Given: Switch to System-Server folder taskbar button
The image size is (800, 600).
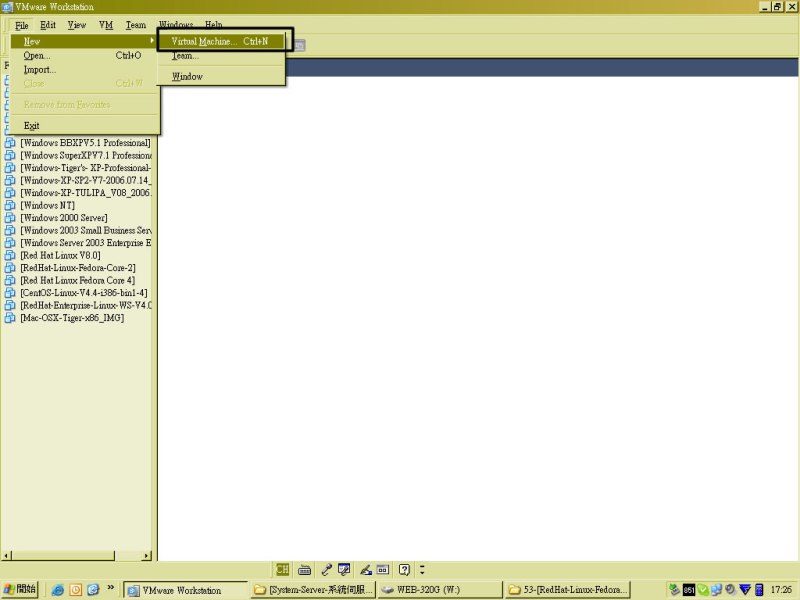Looking at the screenshot, I should click(x=313, y=590).
